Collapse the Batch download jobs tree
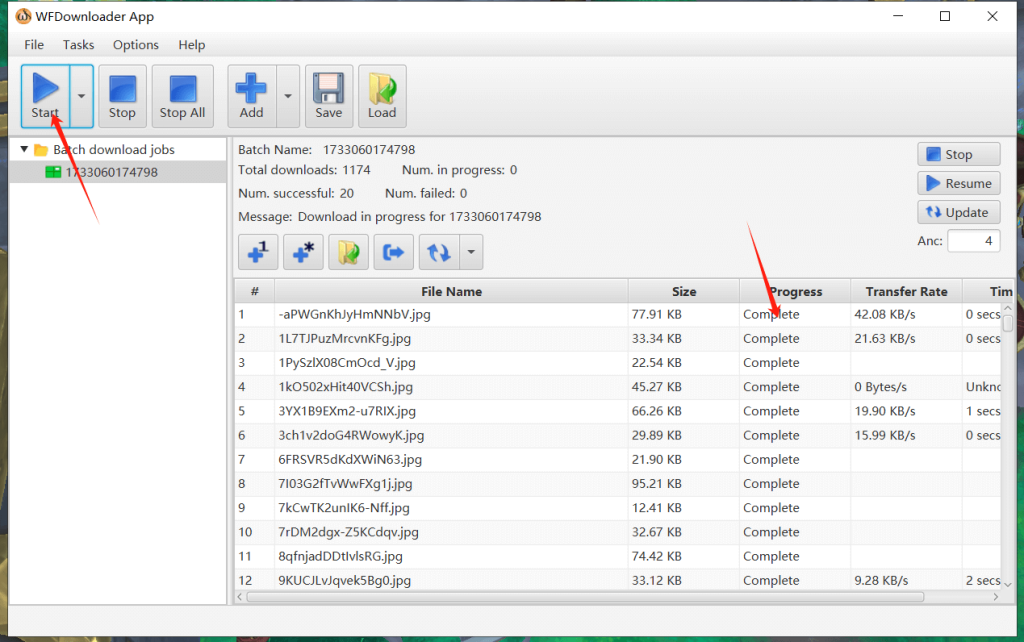Viewport: 1024px width, 642px height. 25,150
